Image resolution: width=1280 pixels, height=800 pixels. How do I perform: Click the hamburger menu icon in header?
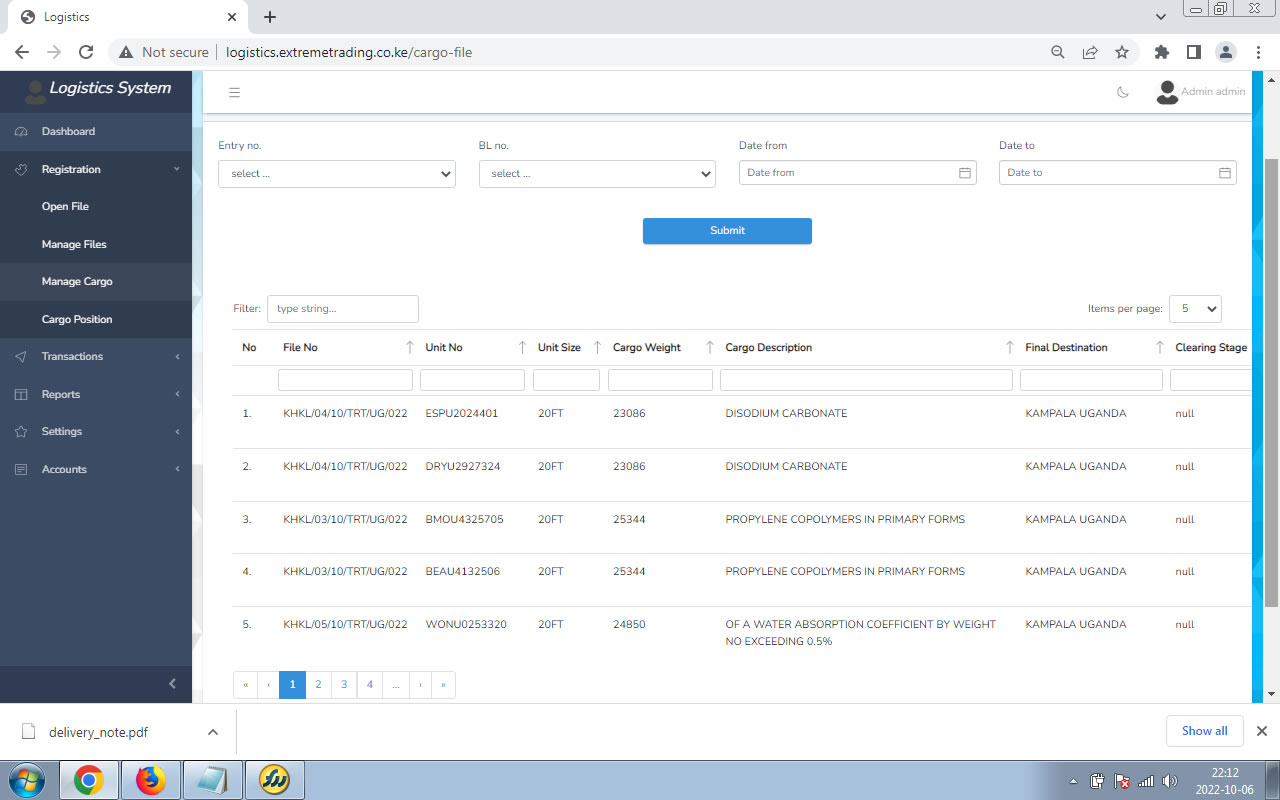[x=235, y=93]
